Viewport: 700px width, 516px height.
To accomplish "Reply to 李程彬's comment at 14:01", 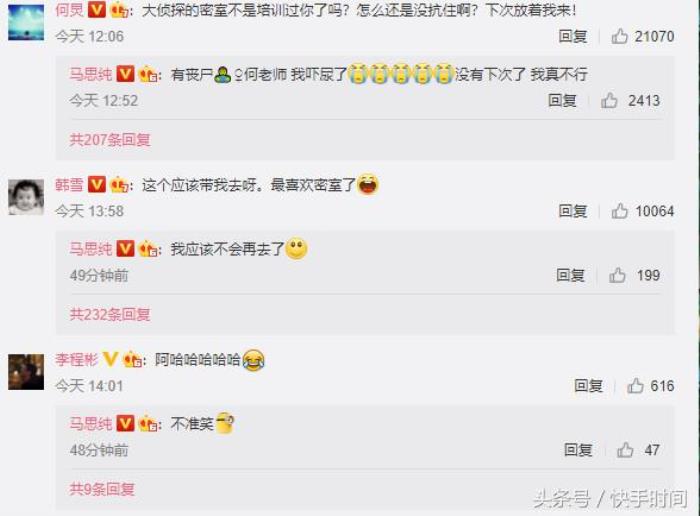I will click(588, 385).
